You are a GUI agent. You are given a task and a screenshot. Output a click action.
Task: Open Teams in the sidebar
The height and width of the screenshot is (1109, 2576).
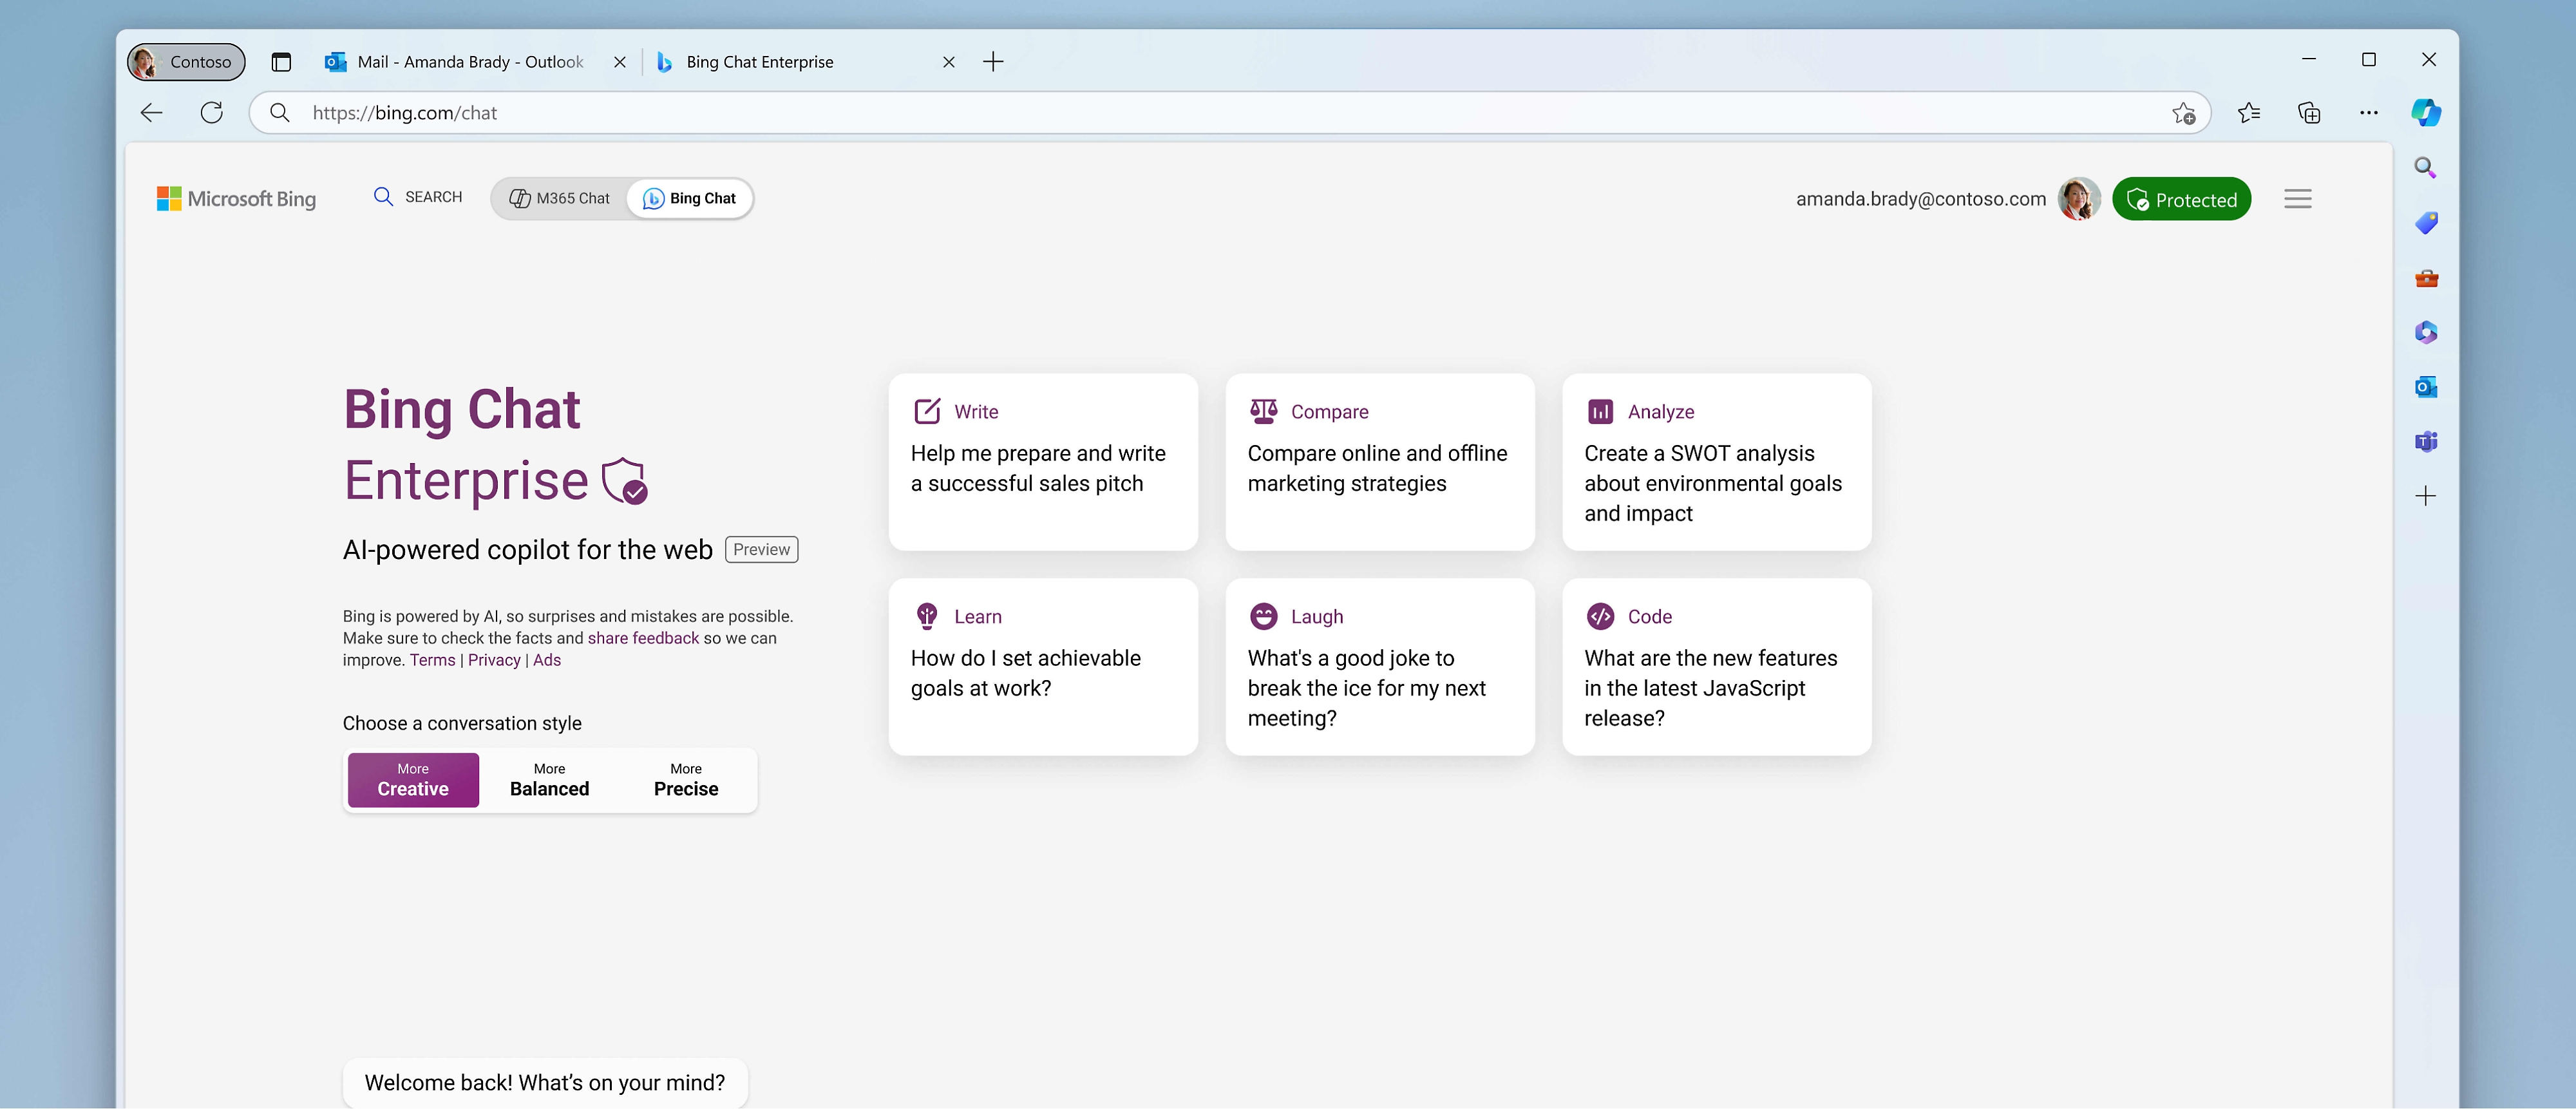coord(2426,441)
